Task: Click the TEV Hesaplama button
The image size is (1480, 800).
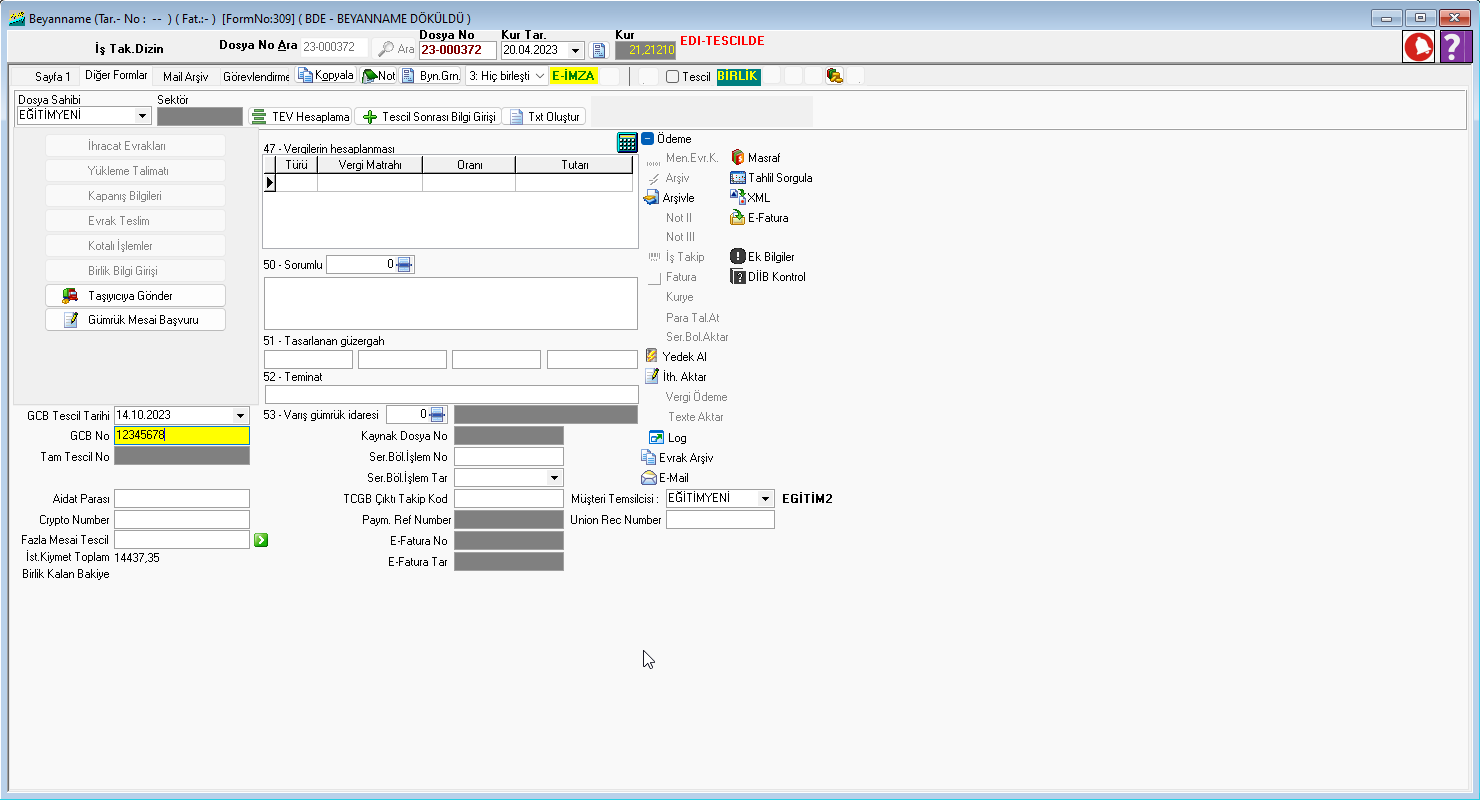Action: tap(299, 117)
